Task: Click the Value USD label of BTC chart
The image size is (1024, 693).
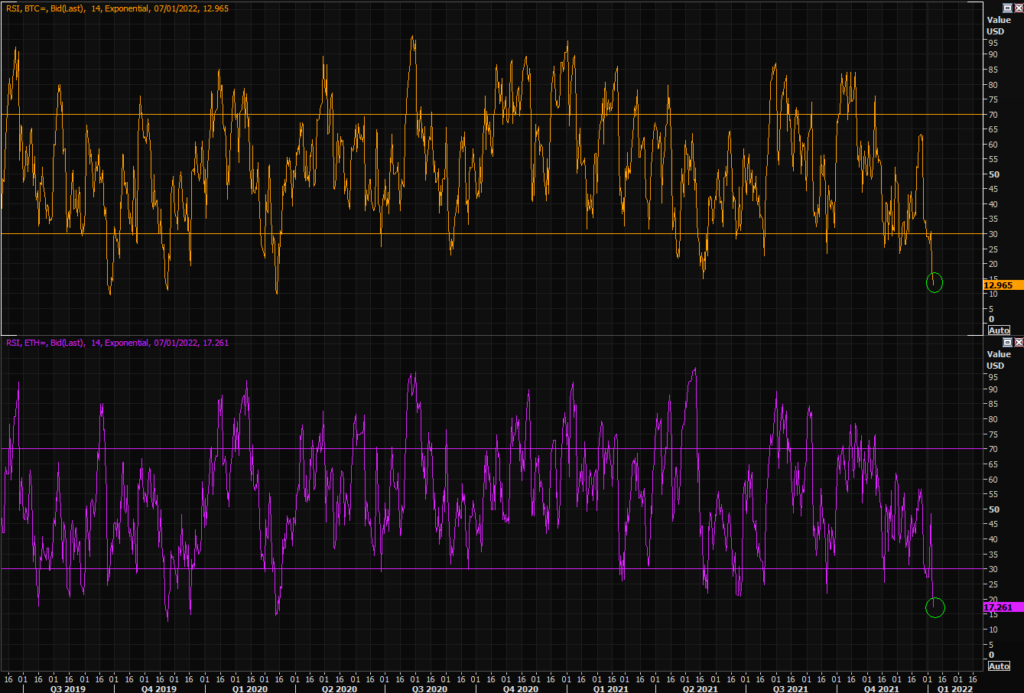Action: [x=999, y=24]
